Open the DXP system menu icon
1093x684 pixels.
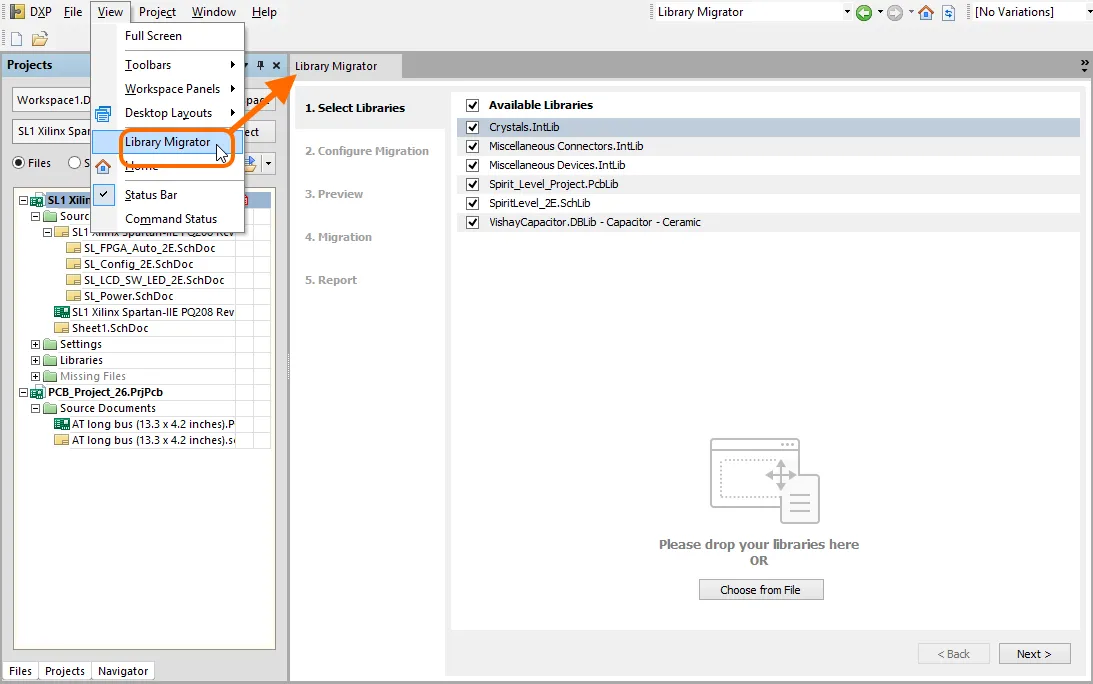pyautogui.click(x=17, y=12)
